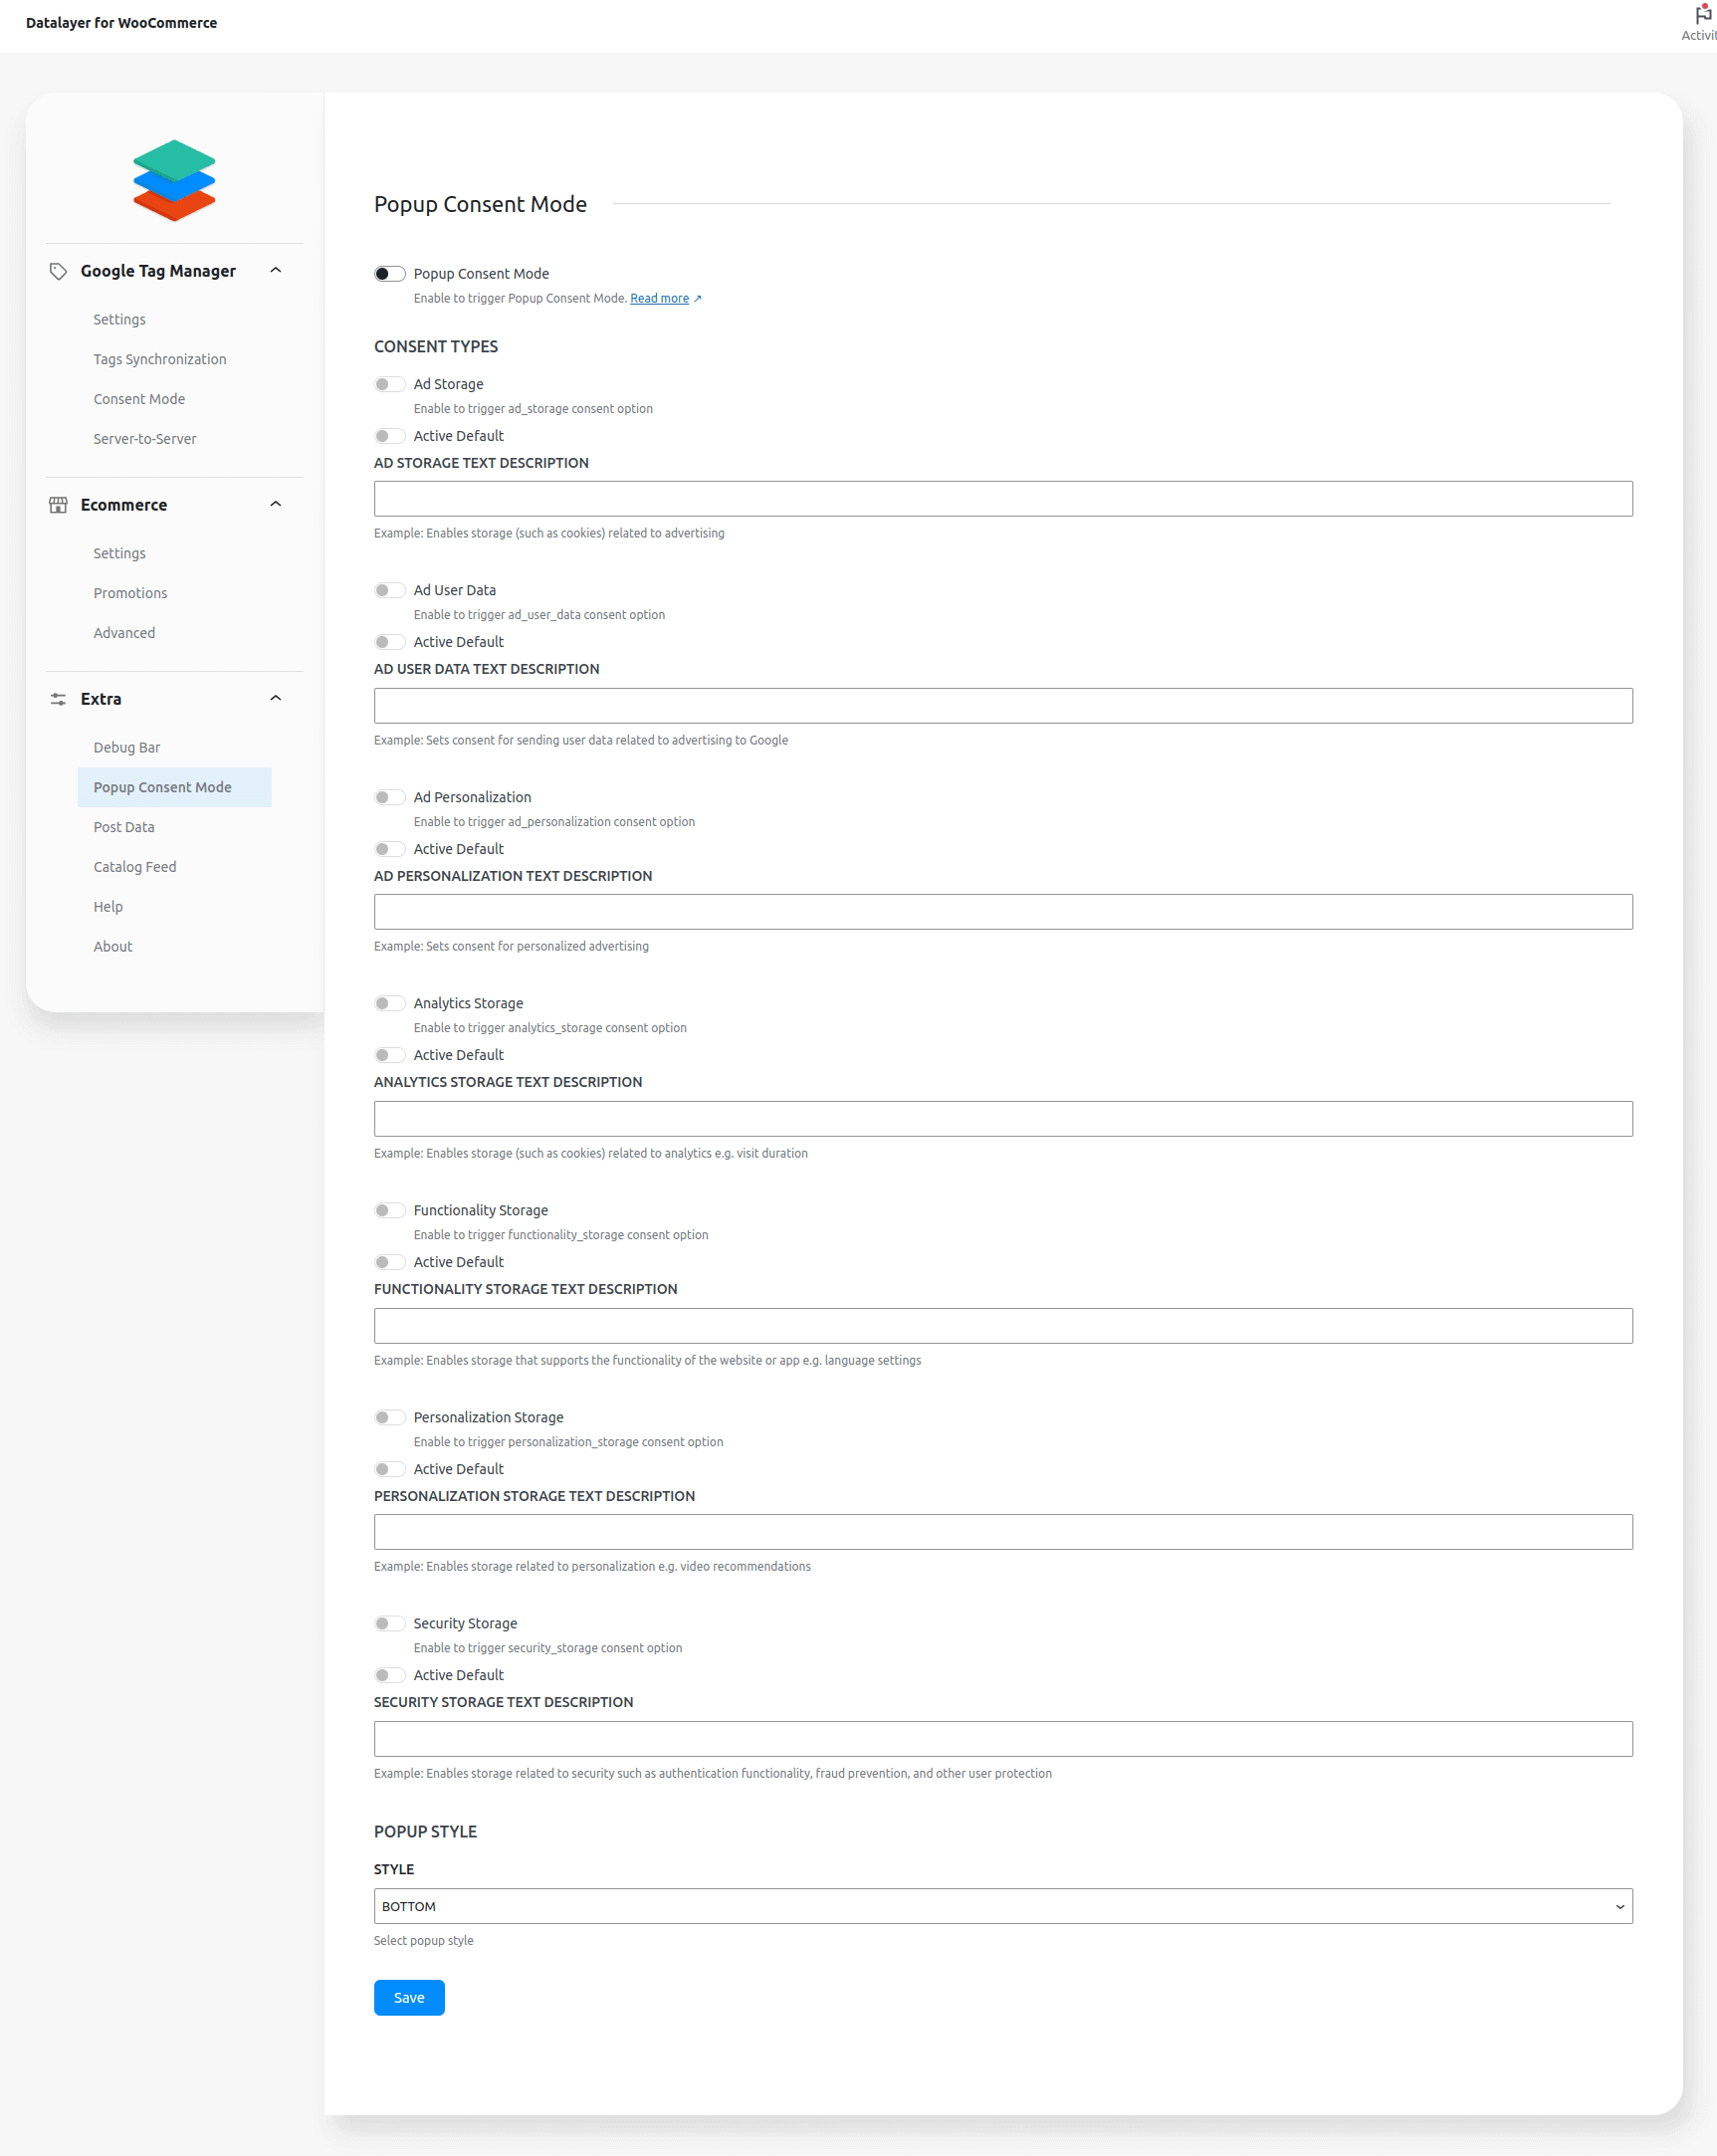This screenshot has height=2156, width=1717.
Task: Follow the Read more link
Action: point(660,298)
